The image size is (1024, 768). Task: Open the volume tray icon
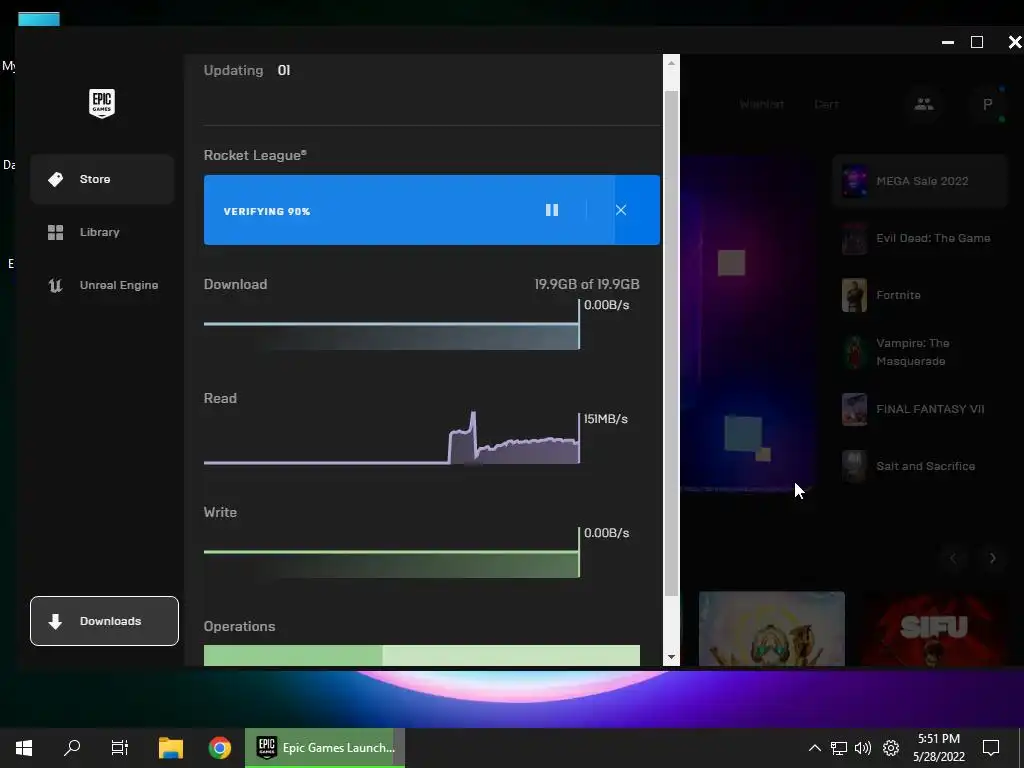(x=863, y=748)
